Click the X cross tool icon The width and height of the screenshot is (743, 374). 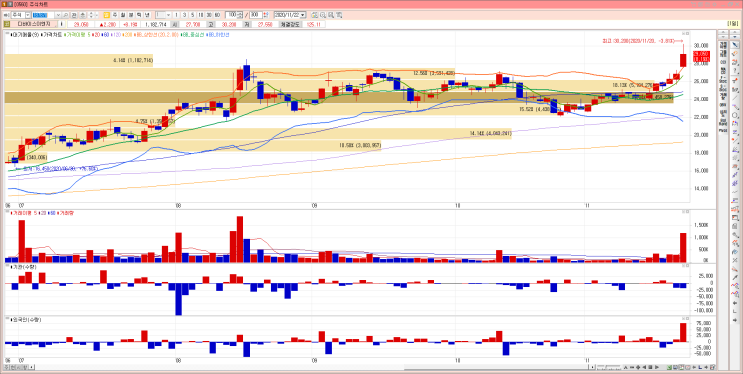click(735, 260)
